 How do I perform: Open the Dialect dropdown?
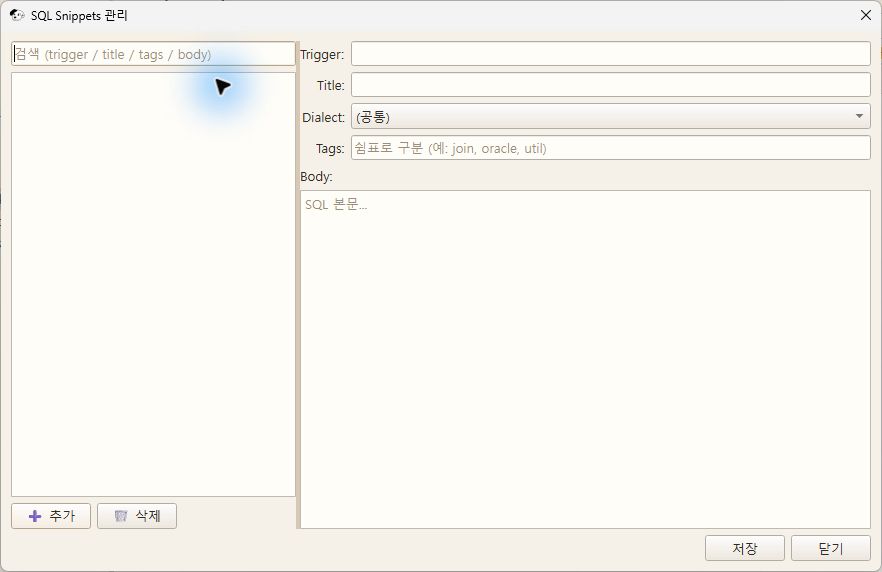tap(611, 117)
